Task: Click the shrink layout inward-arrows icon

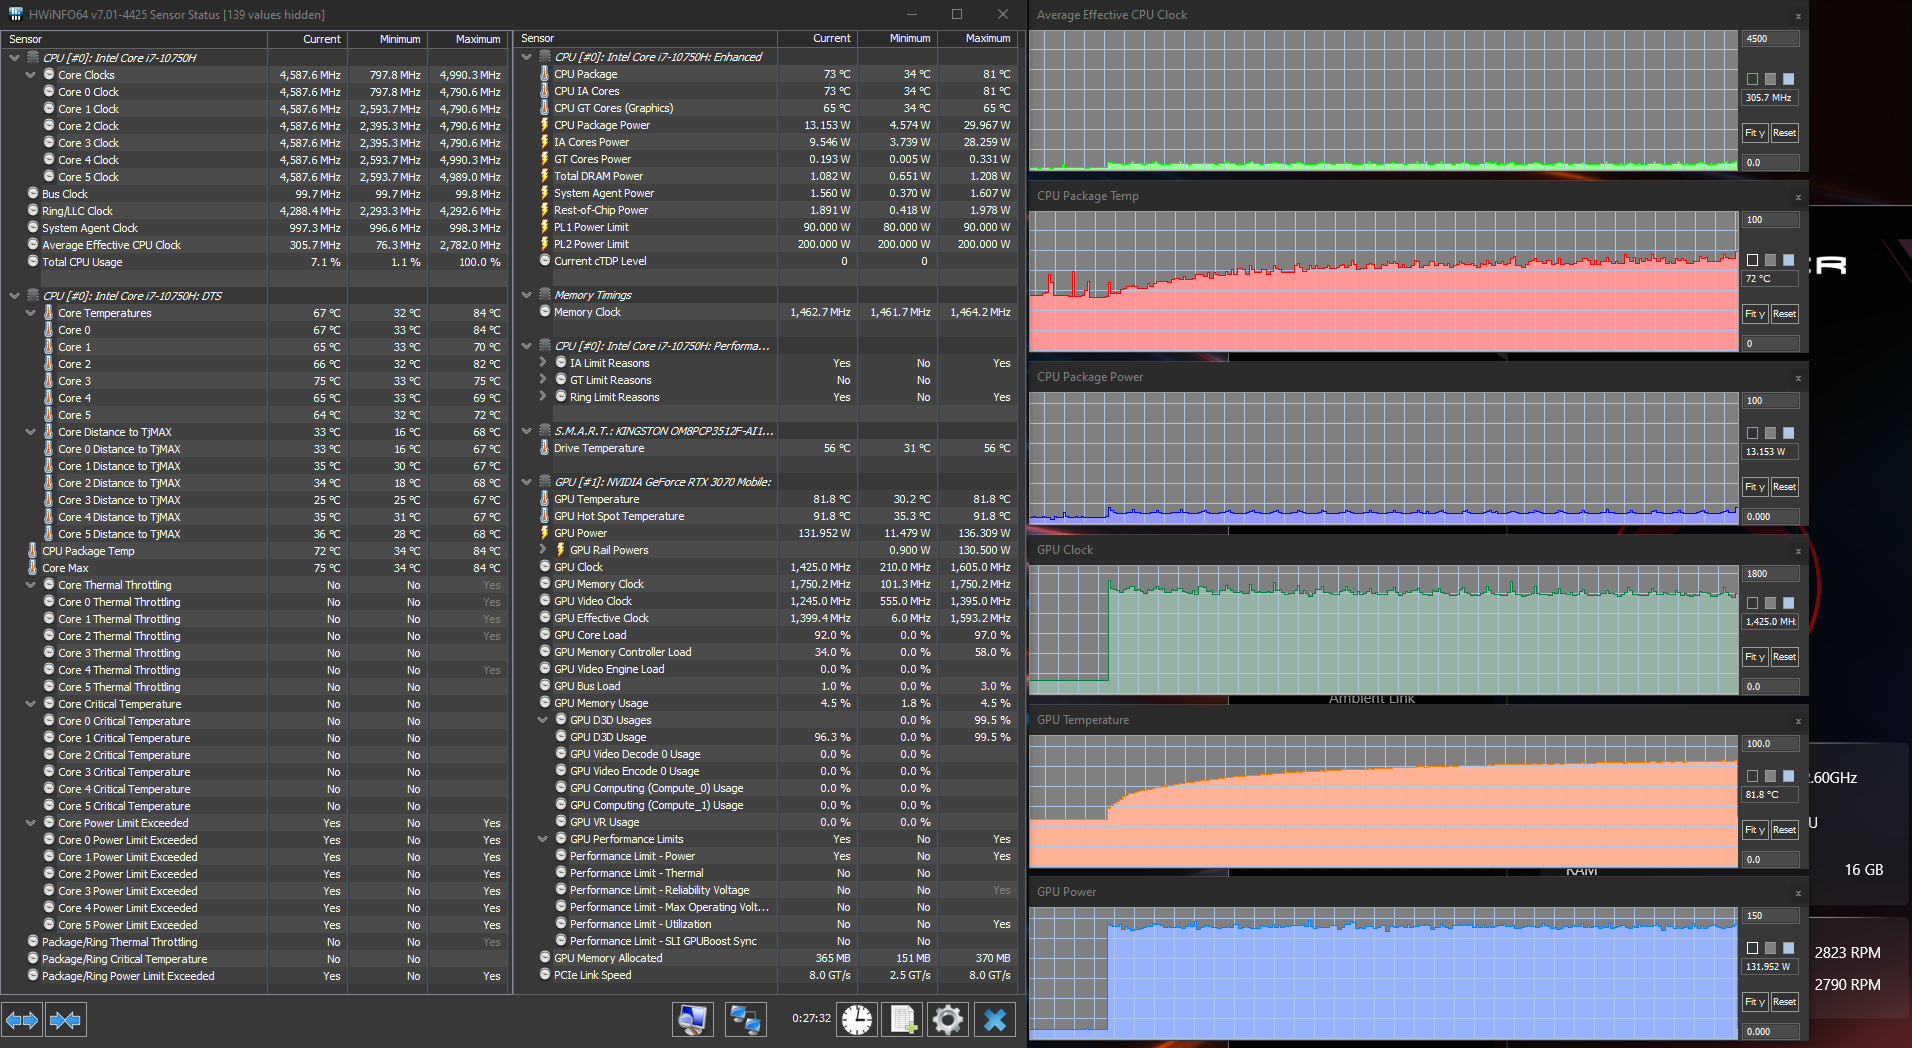Action: (x=66, y=1020)
